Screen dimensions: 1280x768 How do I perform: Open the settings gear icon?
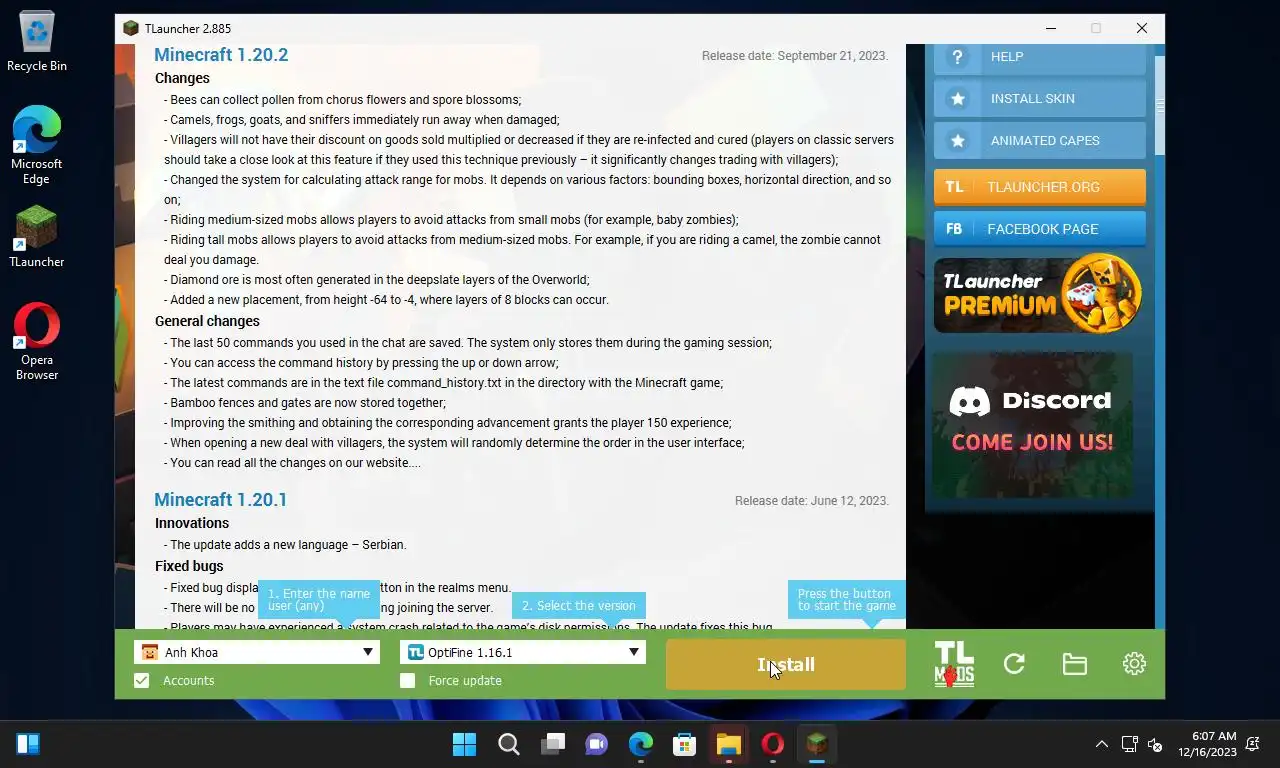[x=1134, y=664]
